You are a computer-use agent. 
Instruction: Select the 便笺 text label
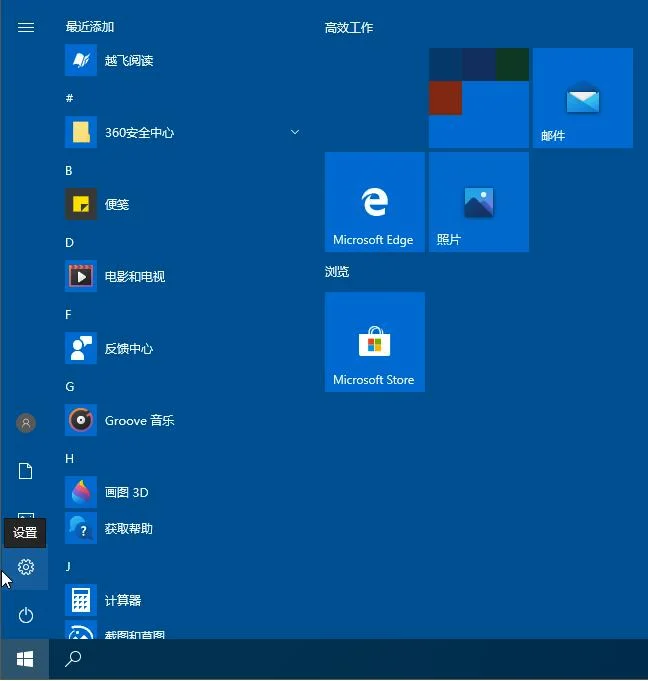(117, 205)
